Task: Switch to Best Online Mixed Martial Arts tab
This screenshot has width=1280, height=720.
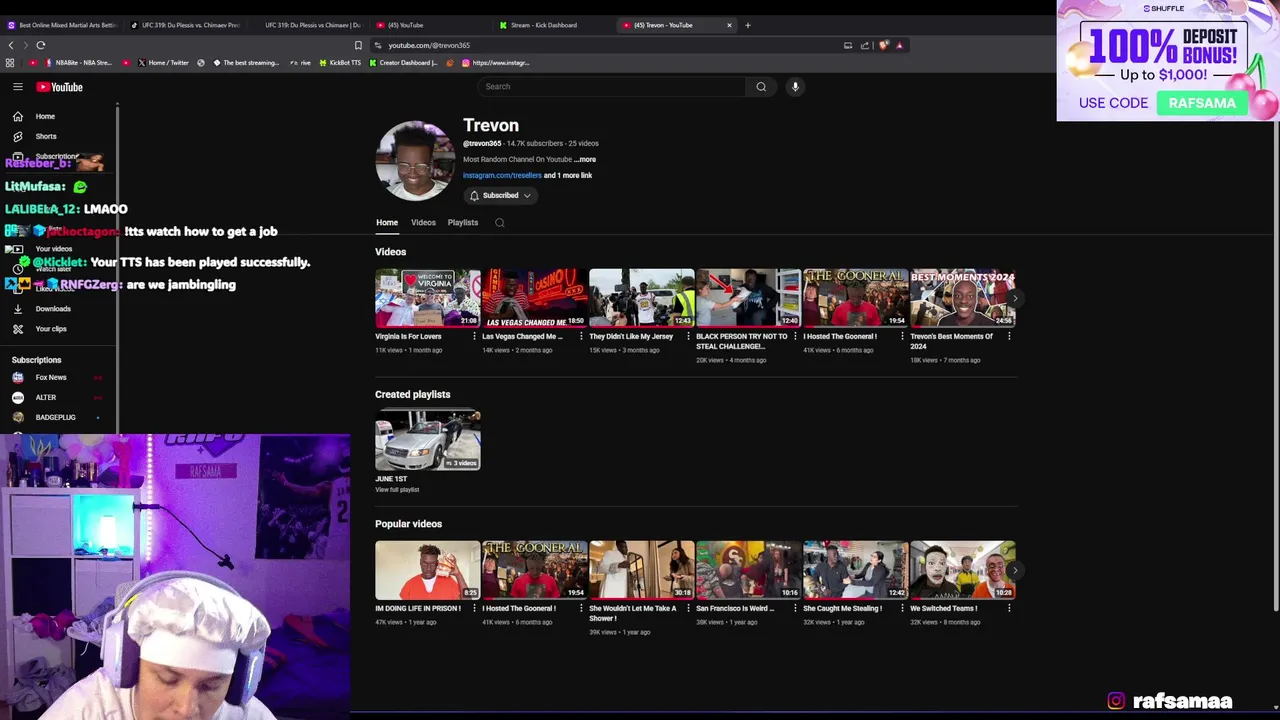Action: [62, 25]
